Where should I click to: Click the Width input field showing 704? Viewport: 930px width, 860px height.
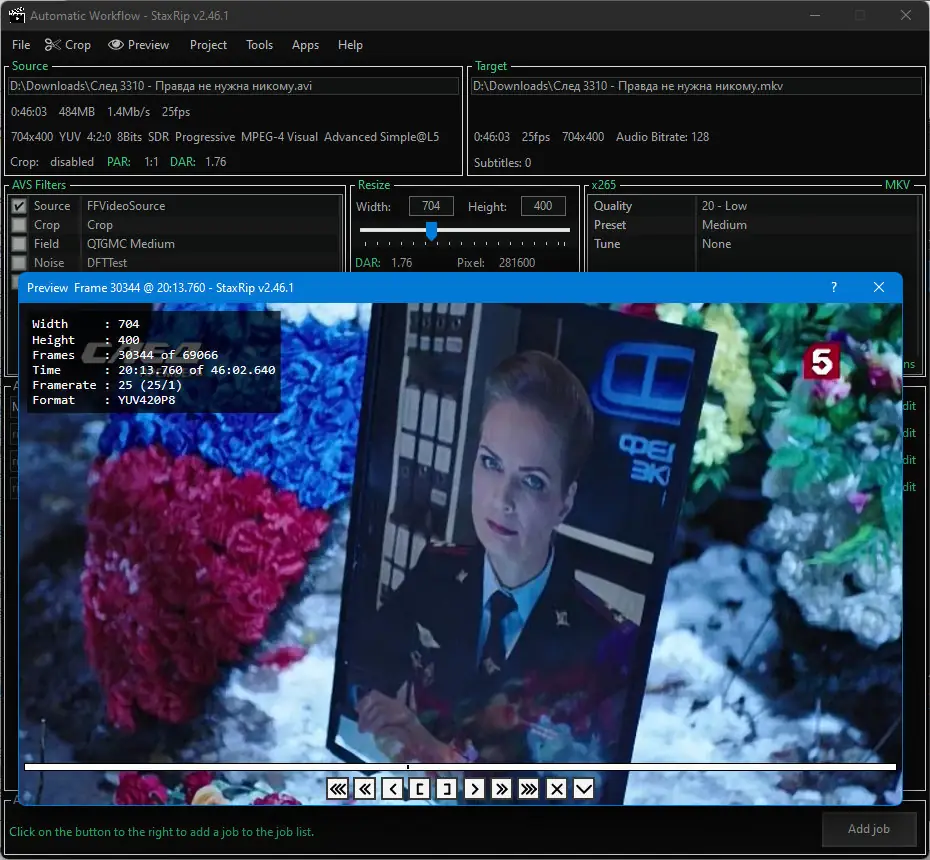(x=431, y=206)
